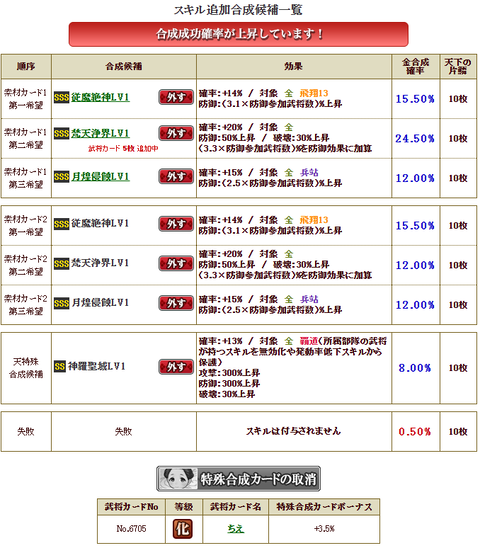
Task: Click 外す button in 素材カード2 第三希望 row
Action: (176, 303)
